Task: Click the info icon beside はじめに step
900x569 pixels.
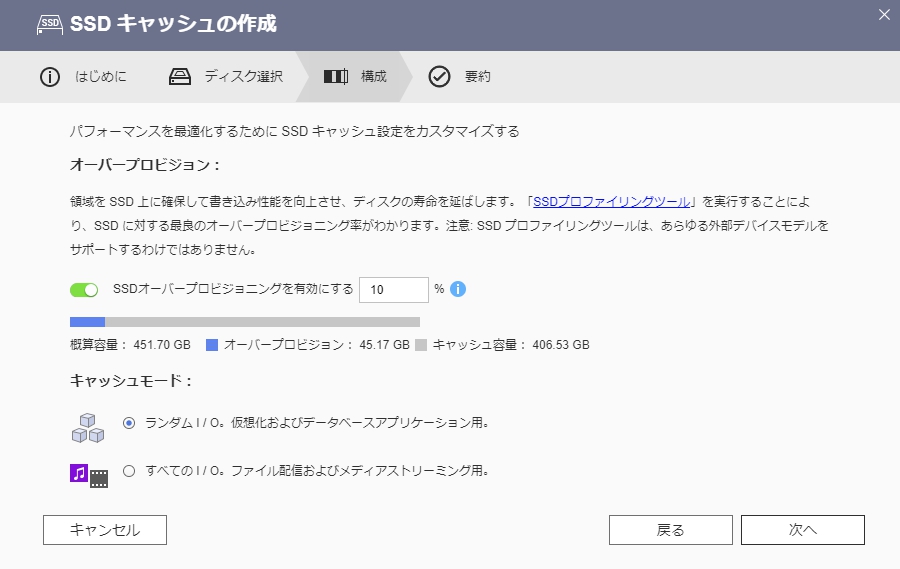Action: [50, 77]
